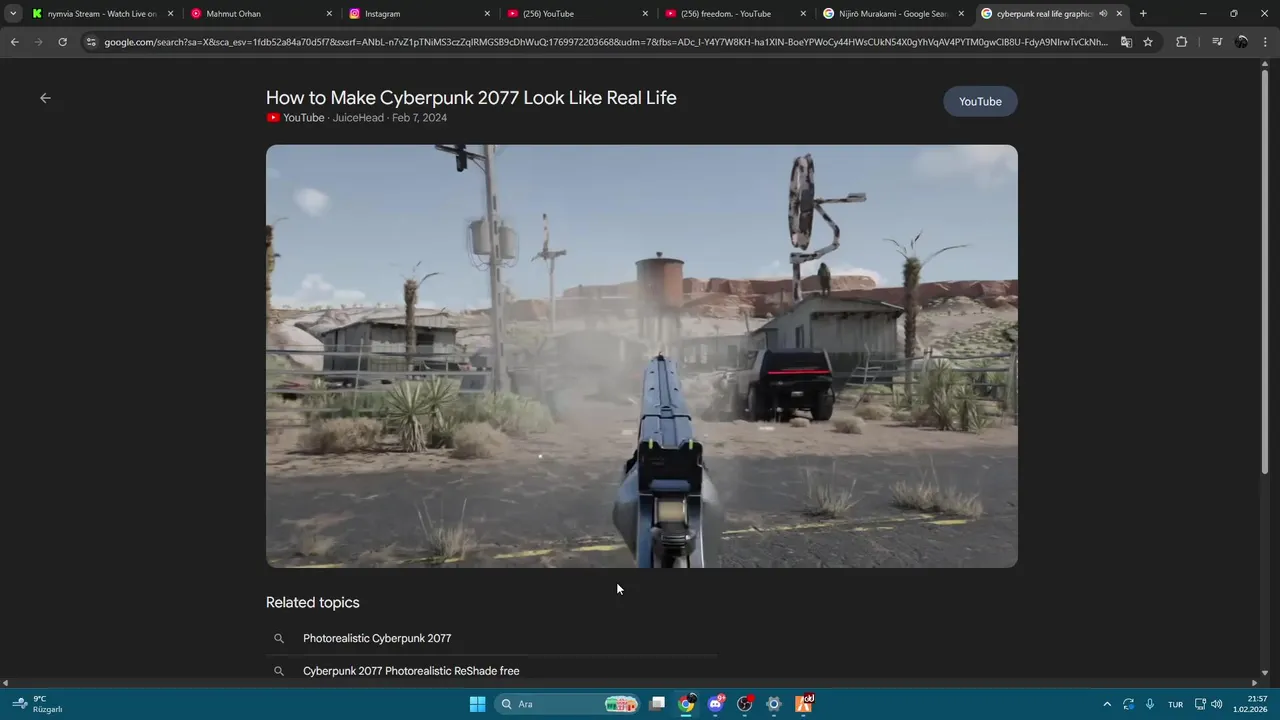Open the tab search dropdown arrow
Image resolution: width=1280 pixels, height=720 pixels.
pos(13,14)
